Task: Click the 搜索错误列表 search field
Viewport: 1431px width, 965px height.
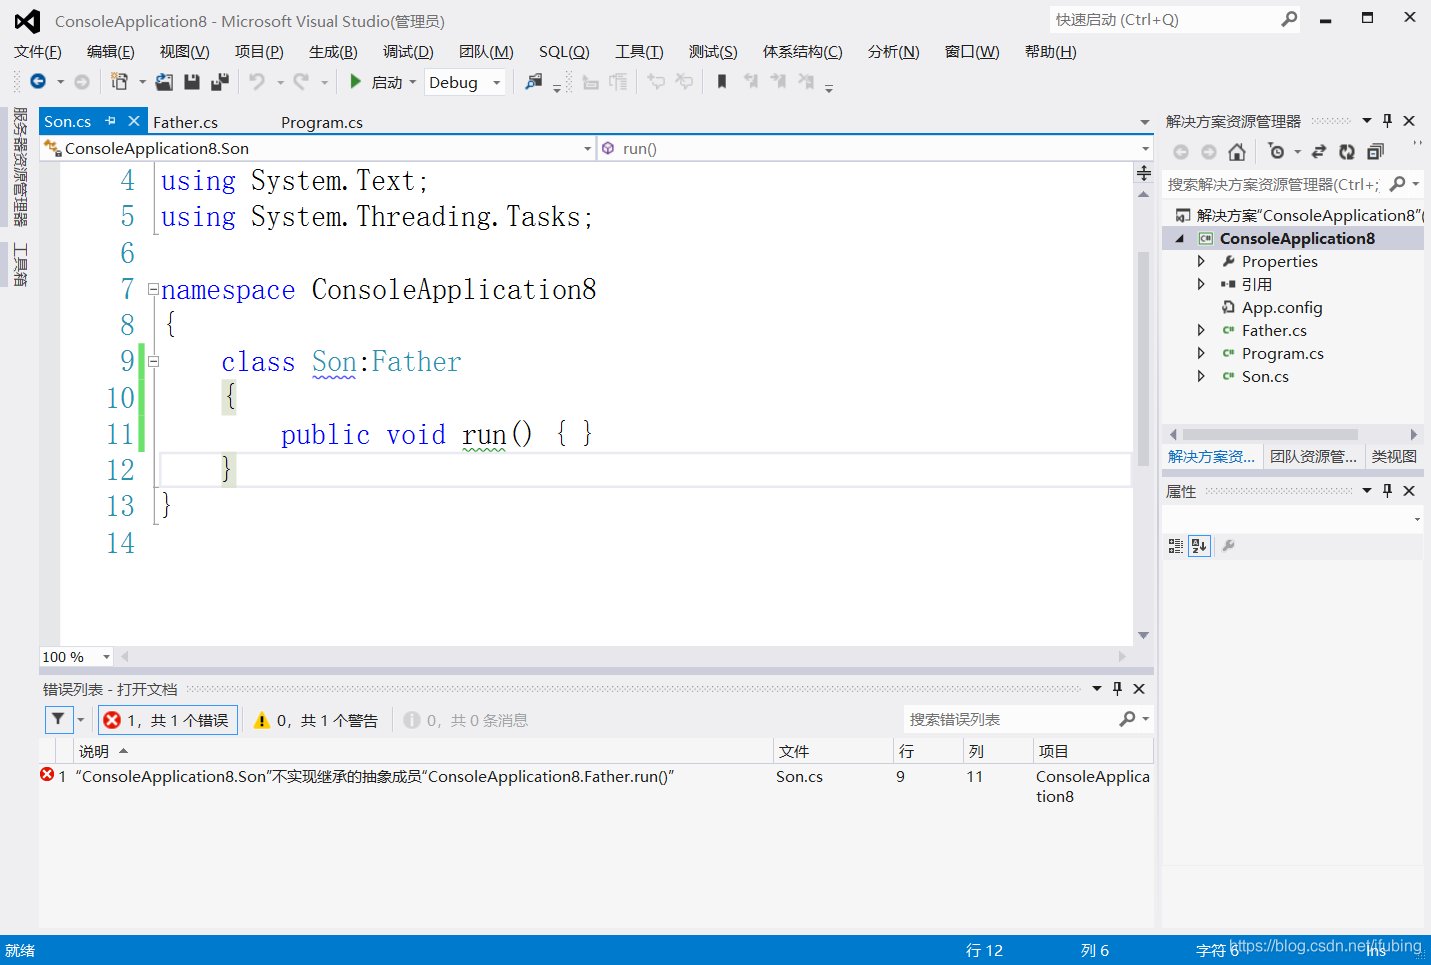Action: pyautogui.click(x=1010, y=719)
